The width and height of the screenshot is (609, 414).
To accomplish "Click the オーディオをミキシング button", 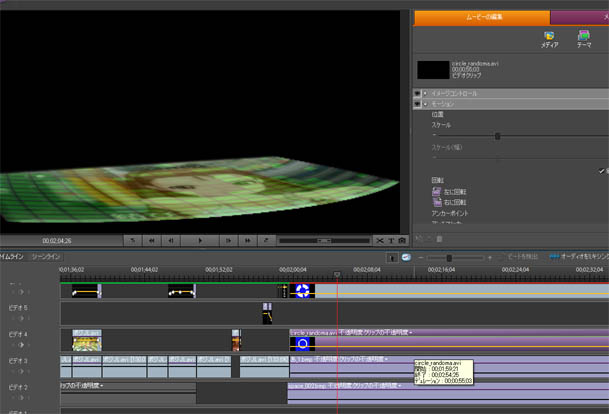I will (x=580, y=257).
